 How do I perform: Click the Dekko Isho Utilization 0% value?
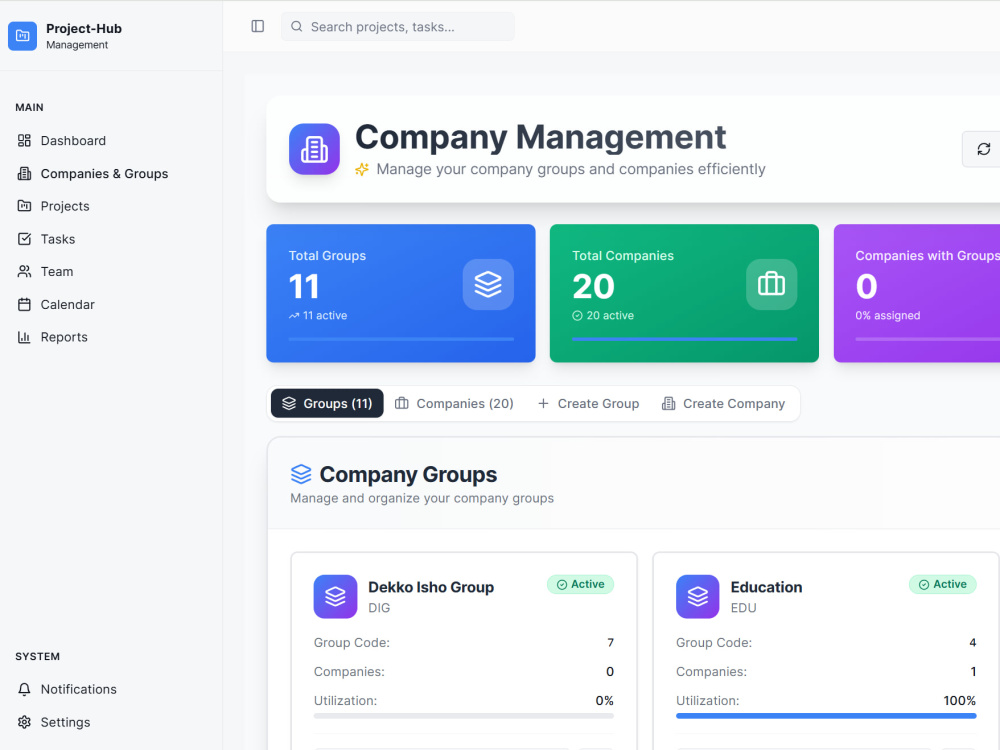(x=605, y=700)
